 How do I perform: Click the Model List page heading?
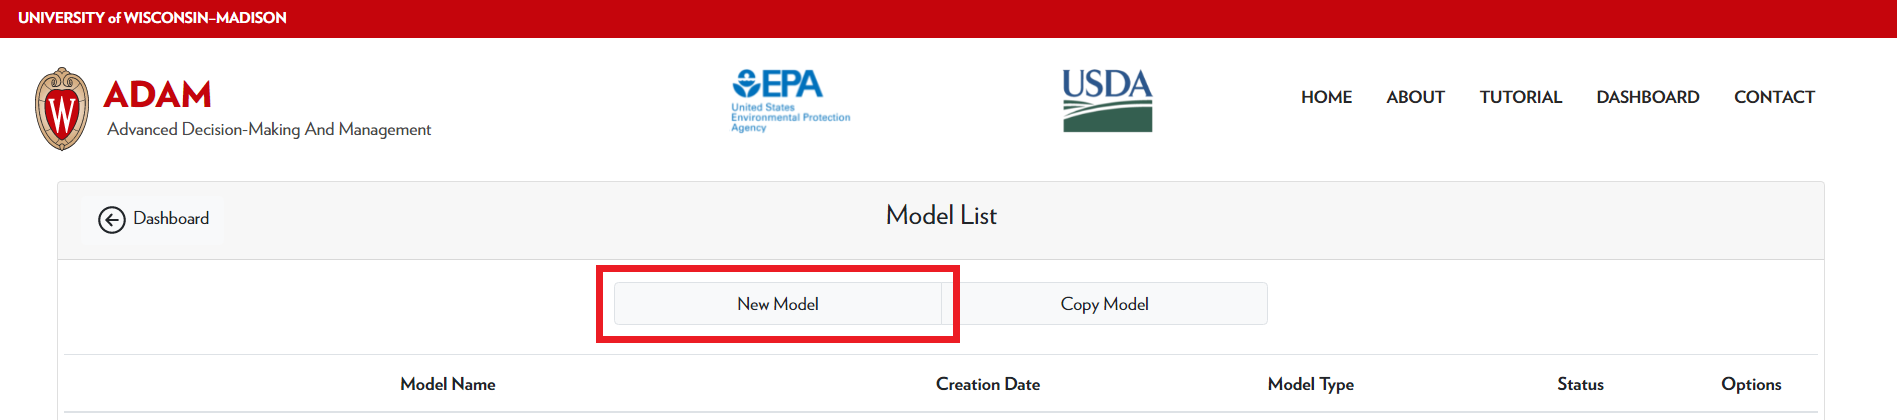941,216
